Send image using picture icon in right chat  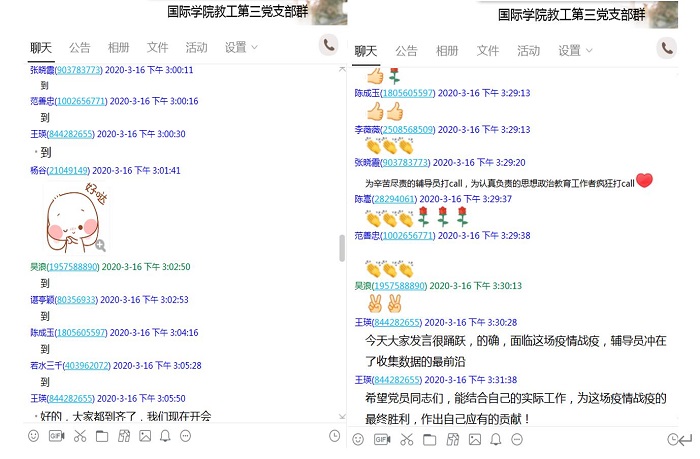pos(475,439)
